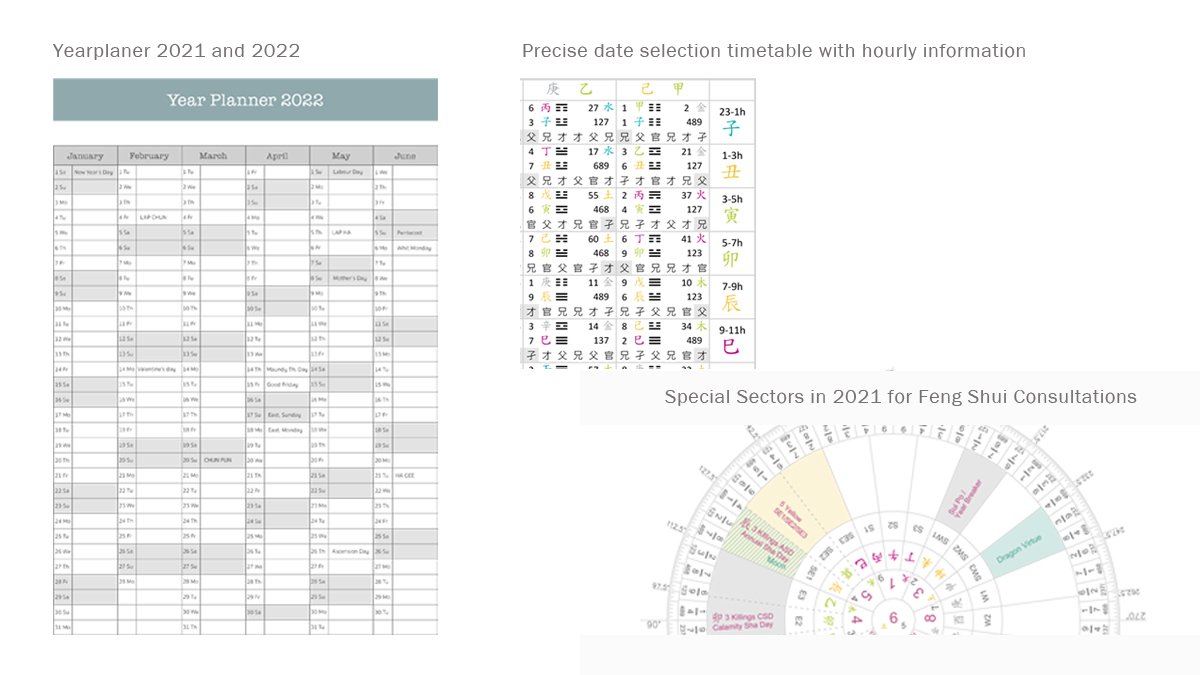Screen dimensions: 1200x675
Task: Click the green 乙 stem in timetable header
Action: click(x=586, y=89)
